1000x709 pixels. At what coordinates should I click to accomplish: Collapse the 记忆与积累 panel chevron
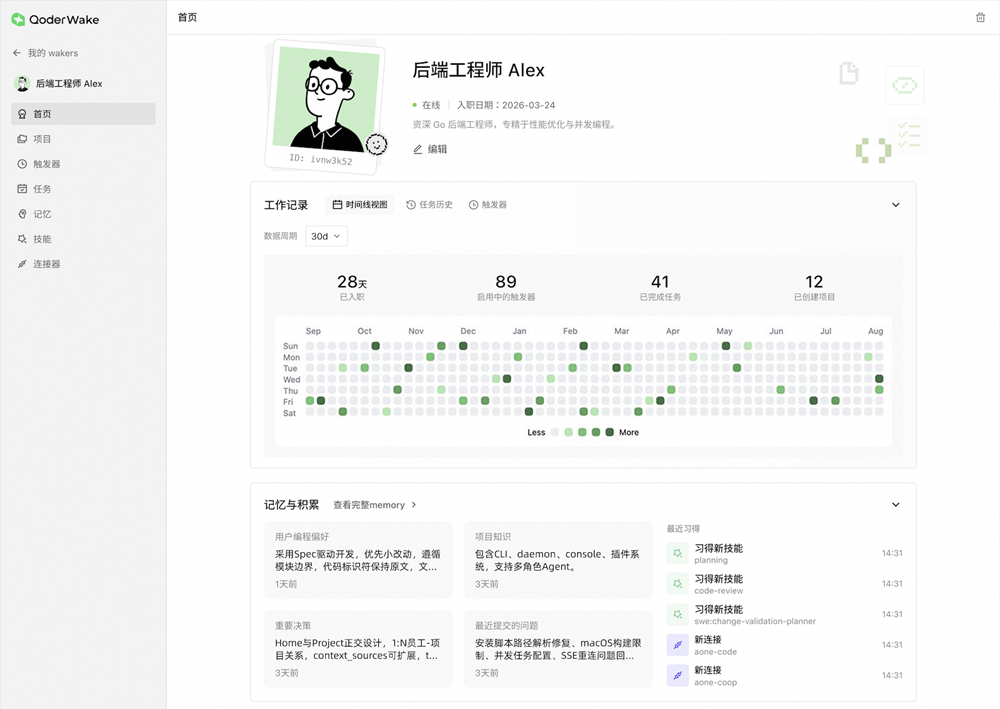pos(896,505)
